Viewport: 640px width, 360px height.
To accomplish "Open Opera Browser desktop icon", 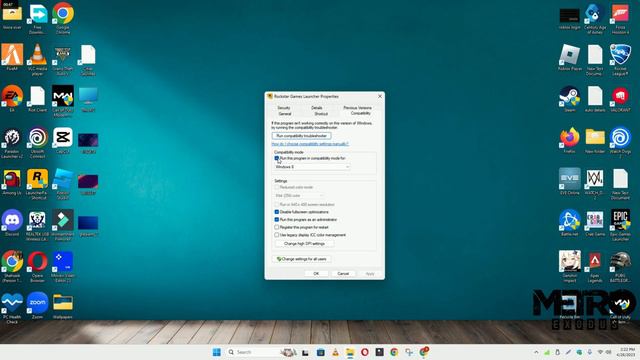I will click(x=37, y=267).
